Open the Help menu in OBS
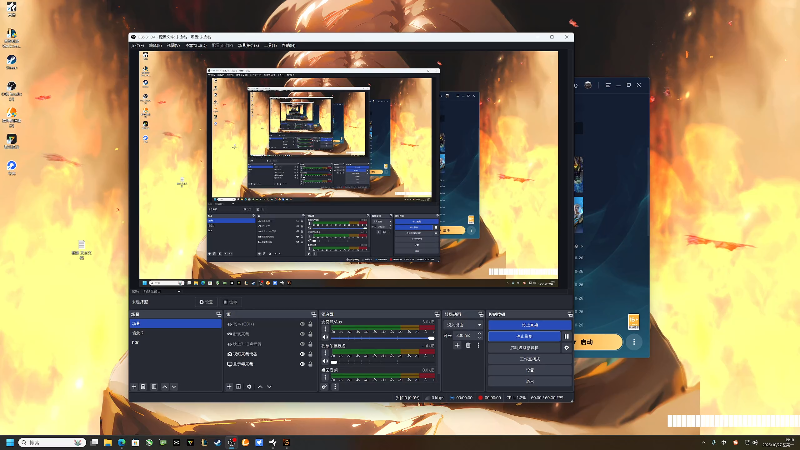This screenshot has height=450, width=800. (x=288, y=45)
